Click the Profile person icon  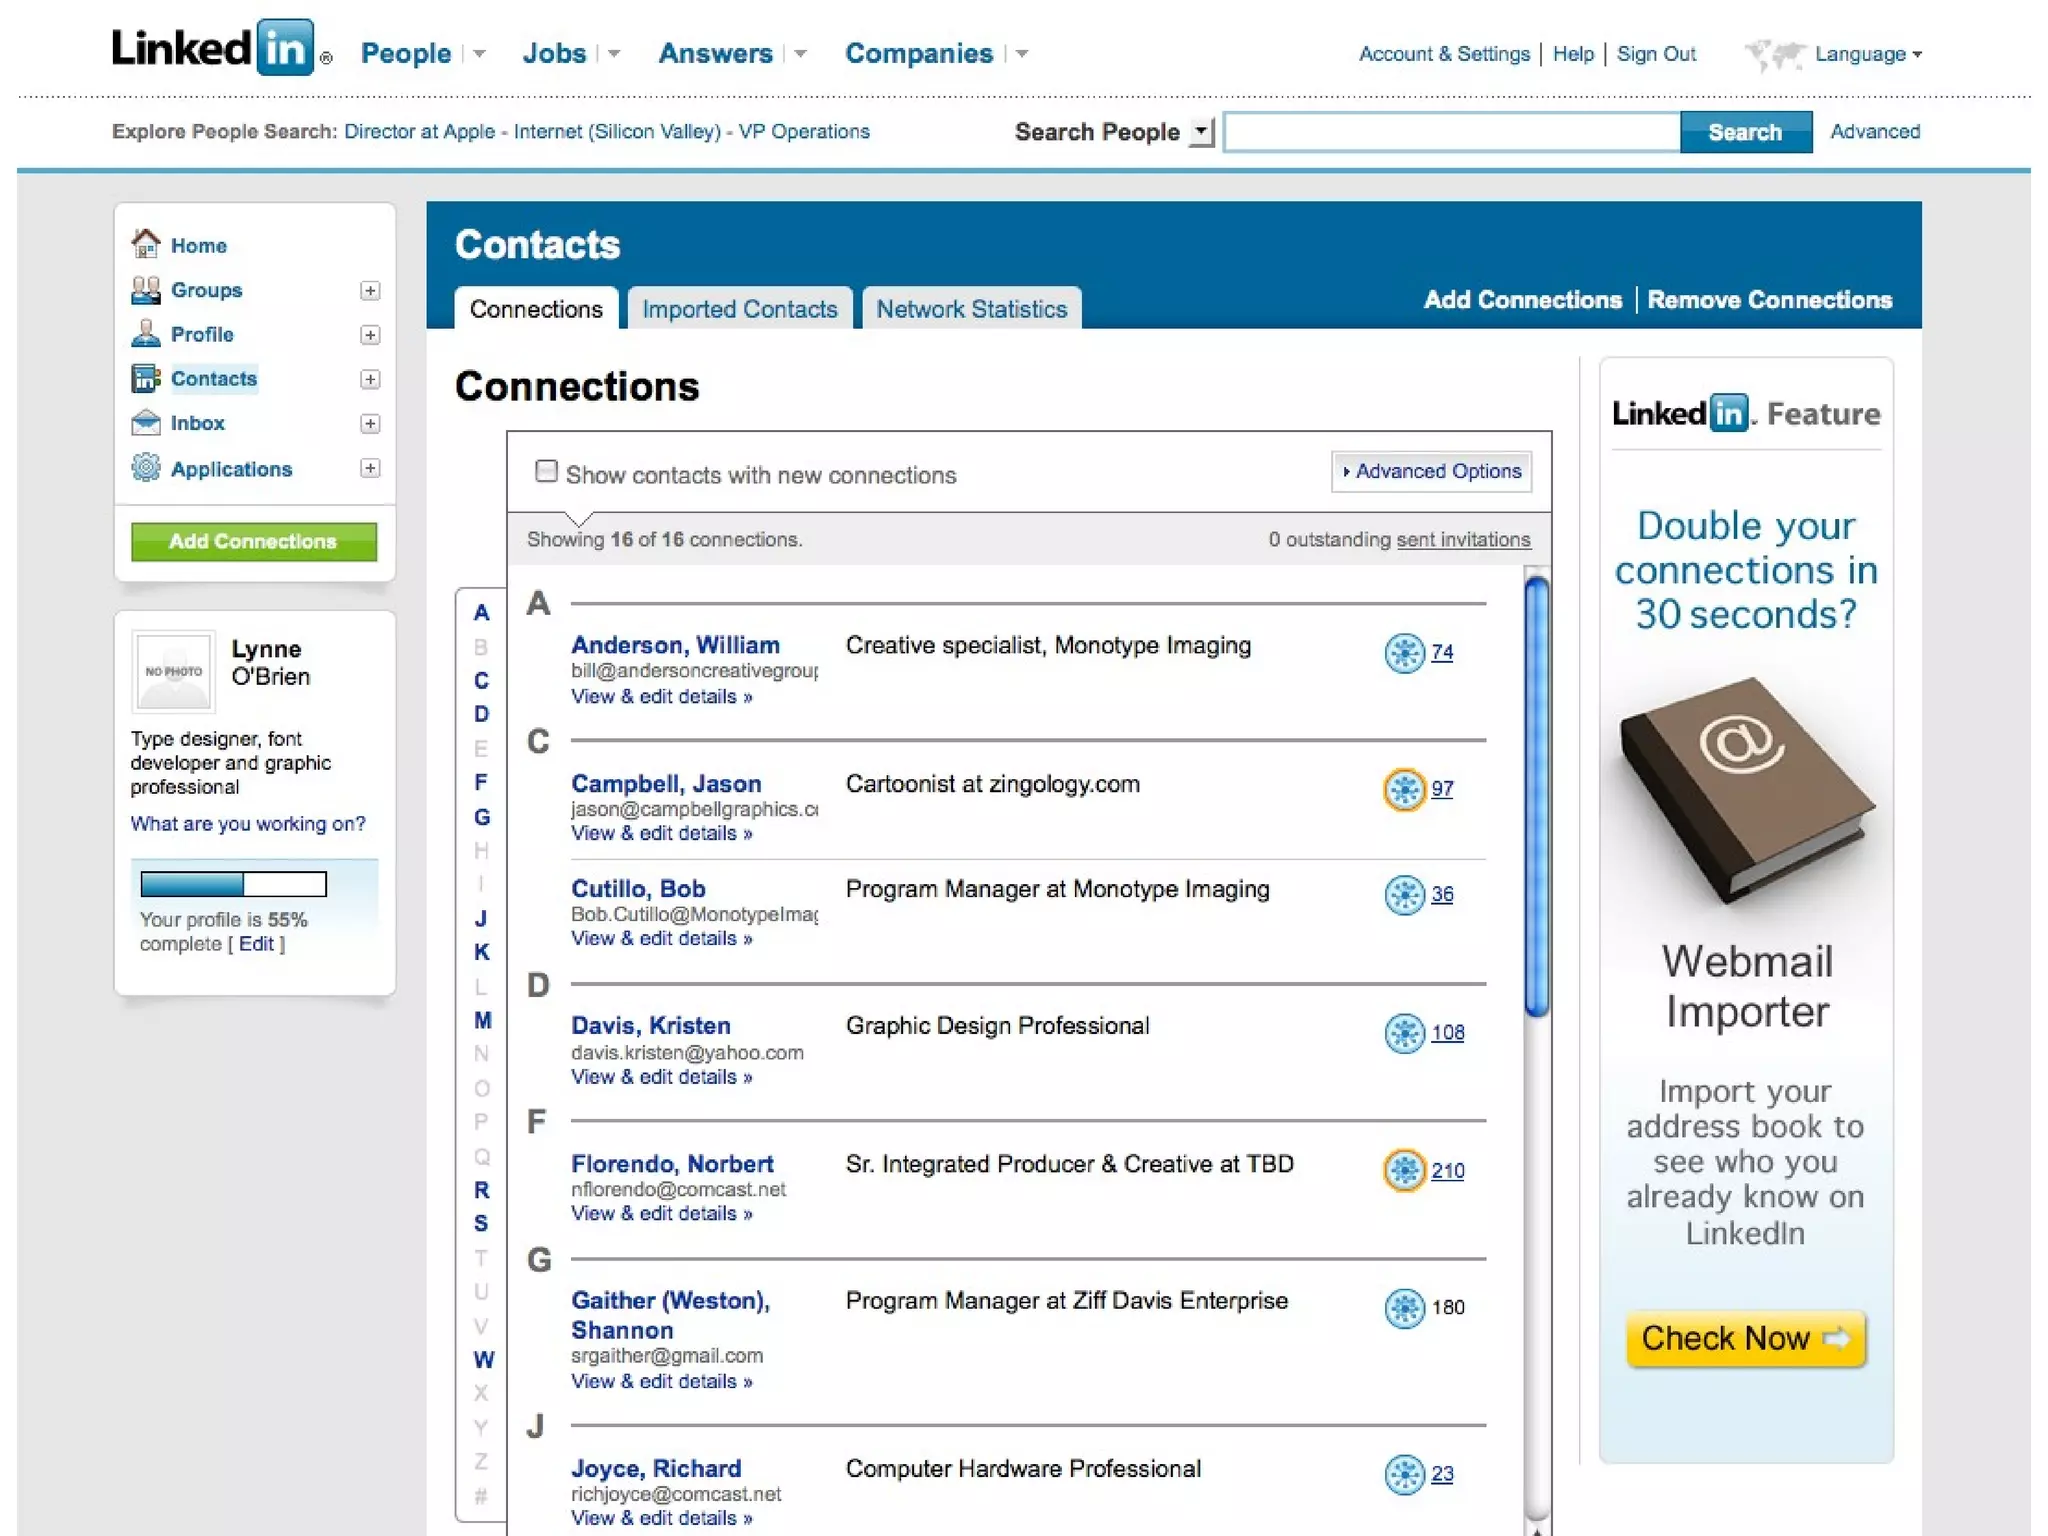pyautogui.click(x=146, y=334)
